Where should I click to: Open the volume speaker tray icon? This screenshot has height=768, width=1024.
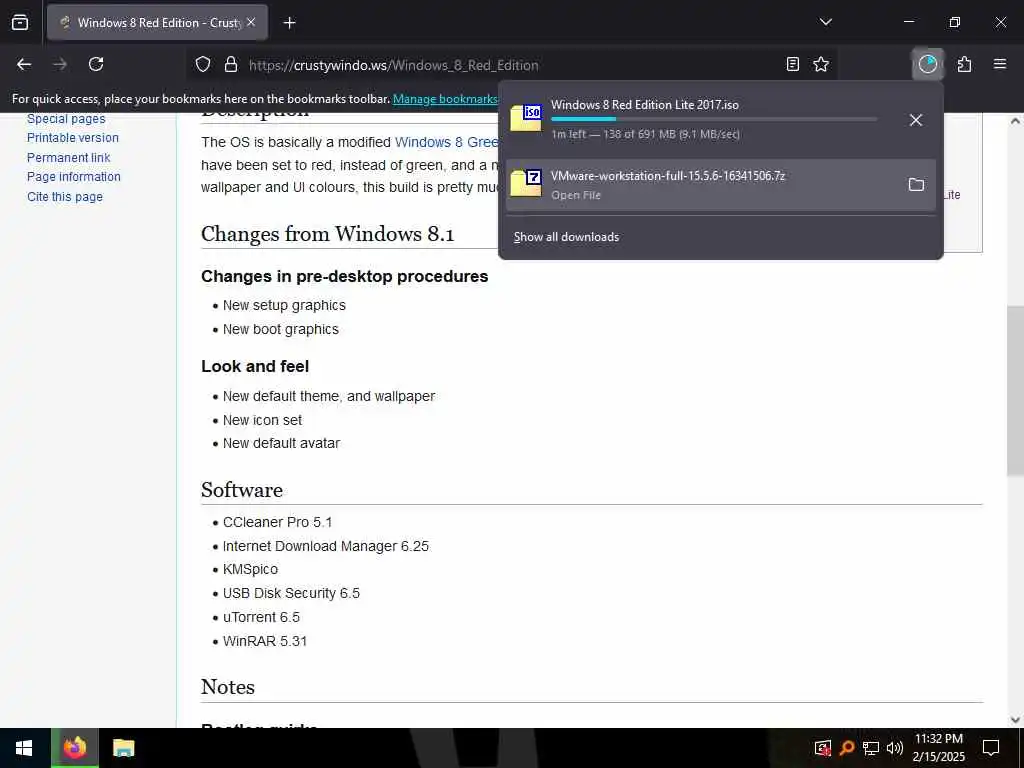point(895,748)
